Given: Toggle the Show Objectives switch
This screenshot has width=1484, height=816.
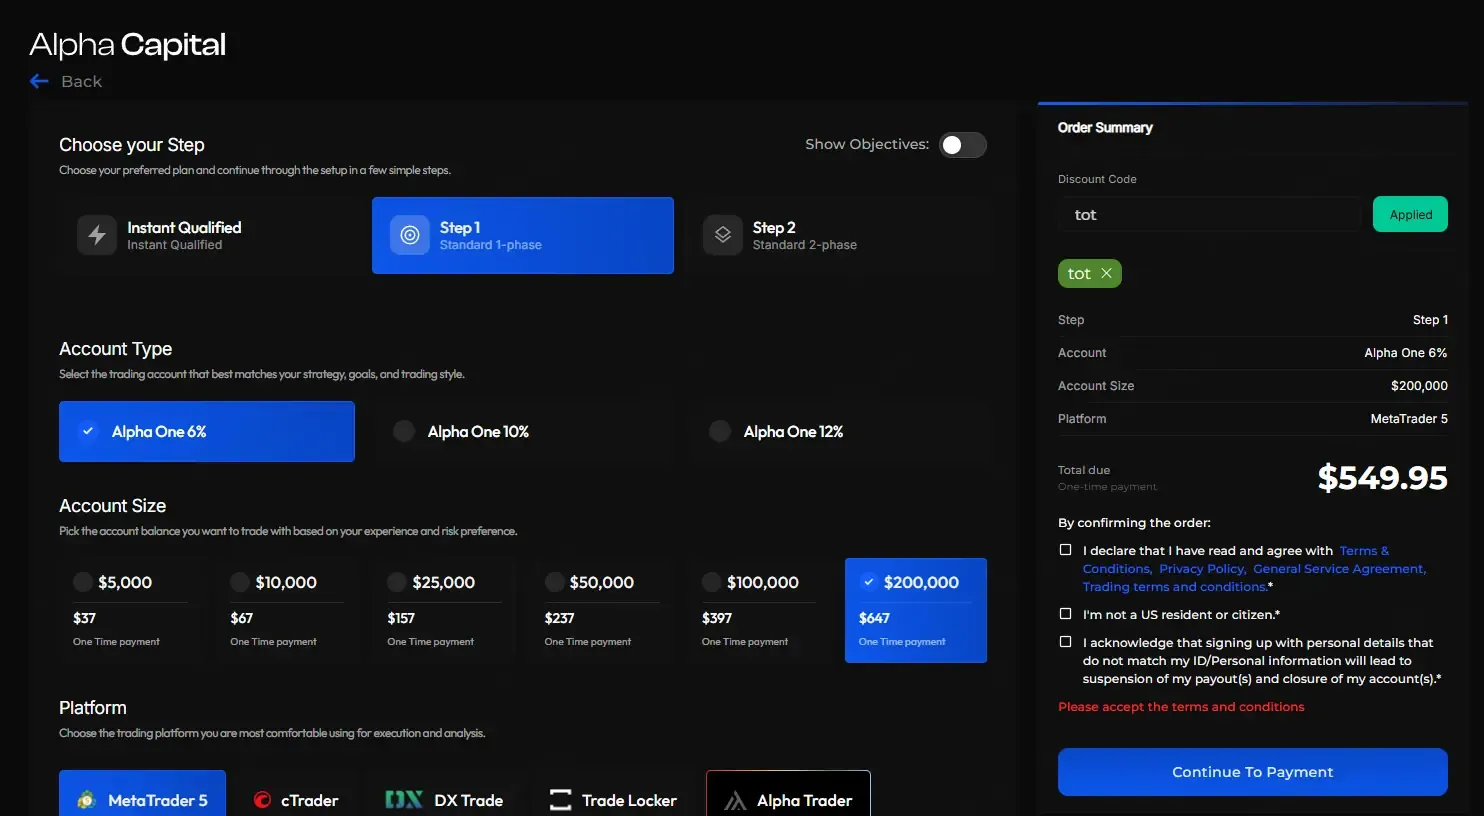Looking at the screenshot, I should click(x=962, y=145).
